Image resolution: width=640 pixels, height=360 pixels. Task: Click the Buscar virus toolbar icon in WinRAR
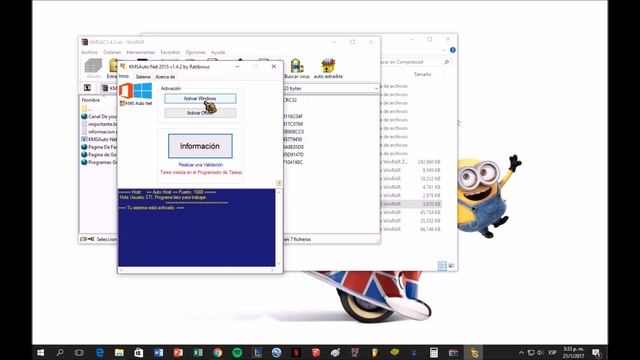point(297,68)
